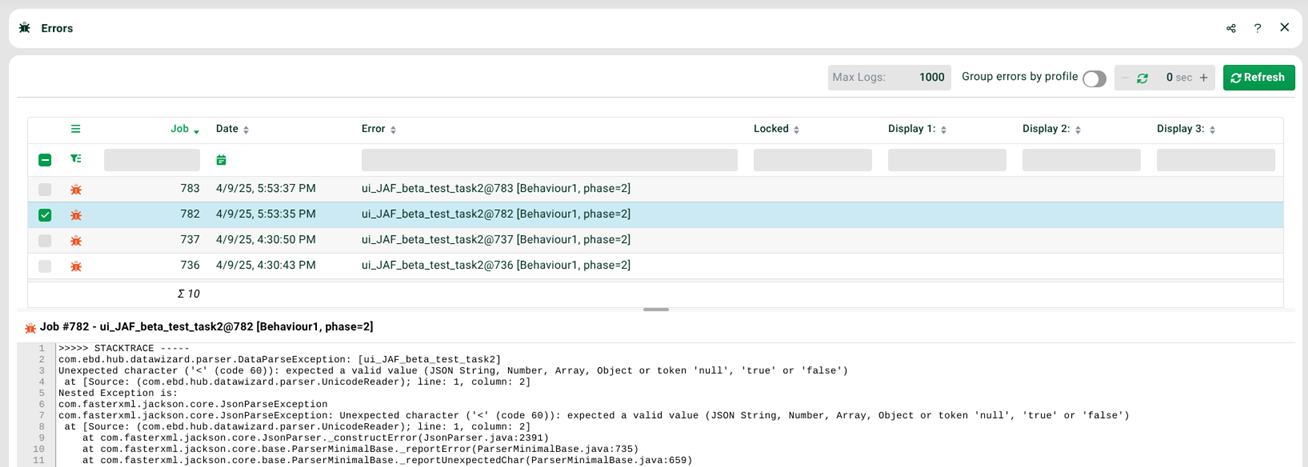The image size is (1308, 467).
Task: Click the bug icon of job 737
Action: [76, 241]
